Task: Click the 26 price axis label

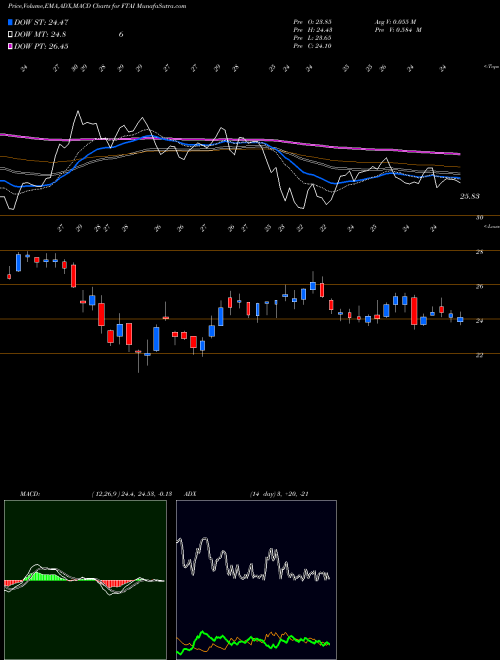Action: tap(479, 287)
